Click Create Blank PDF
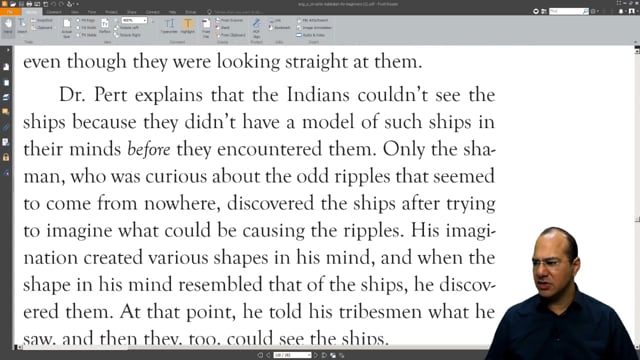 point(222,28)
